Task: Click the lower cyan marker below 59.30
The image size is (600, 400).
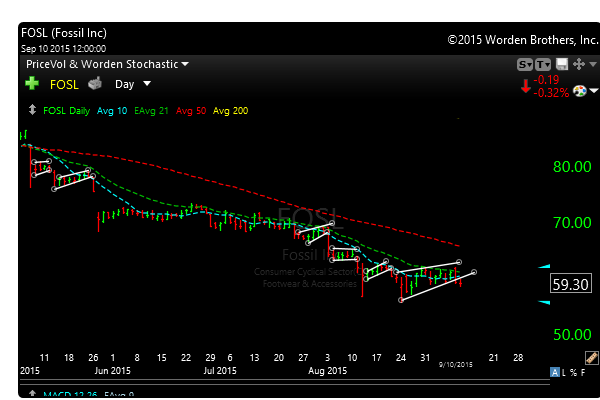Action: pos(545,302)
